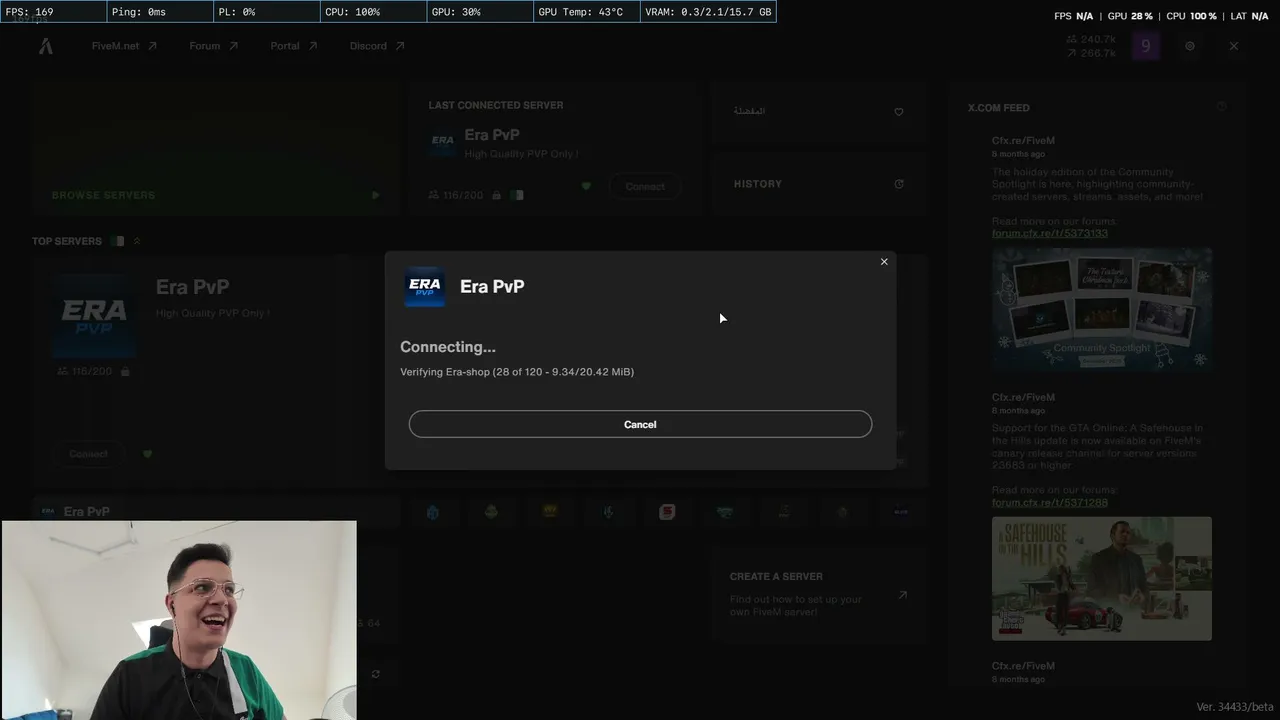Viewport: 1280px width, 720px height.
Task: Select the red 5 server icon
Action: (667, 512)
